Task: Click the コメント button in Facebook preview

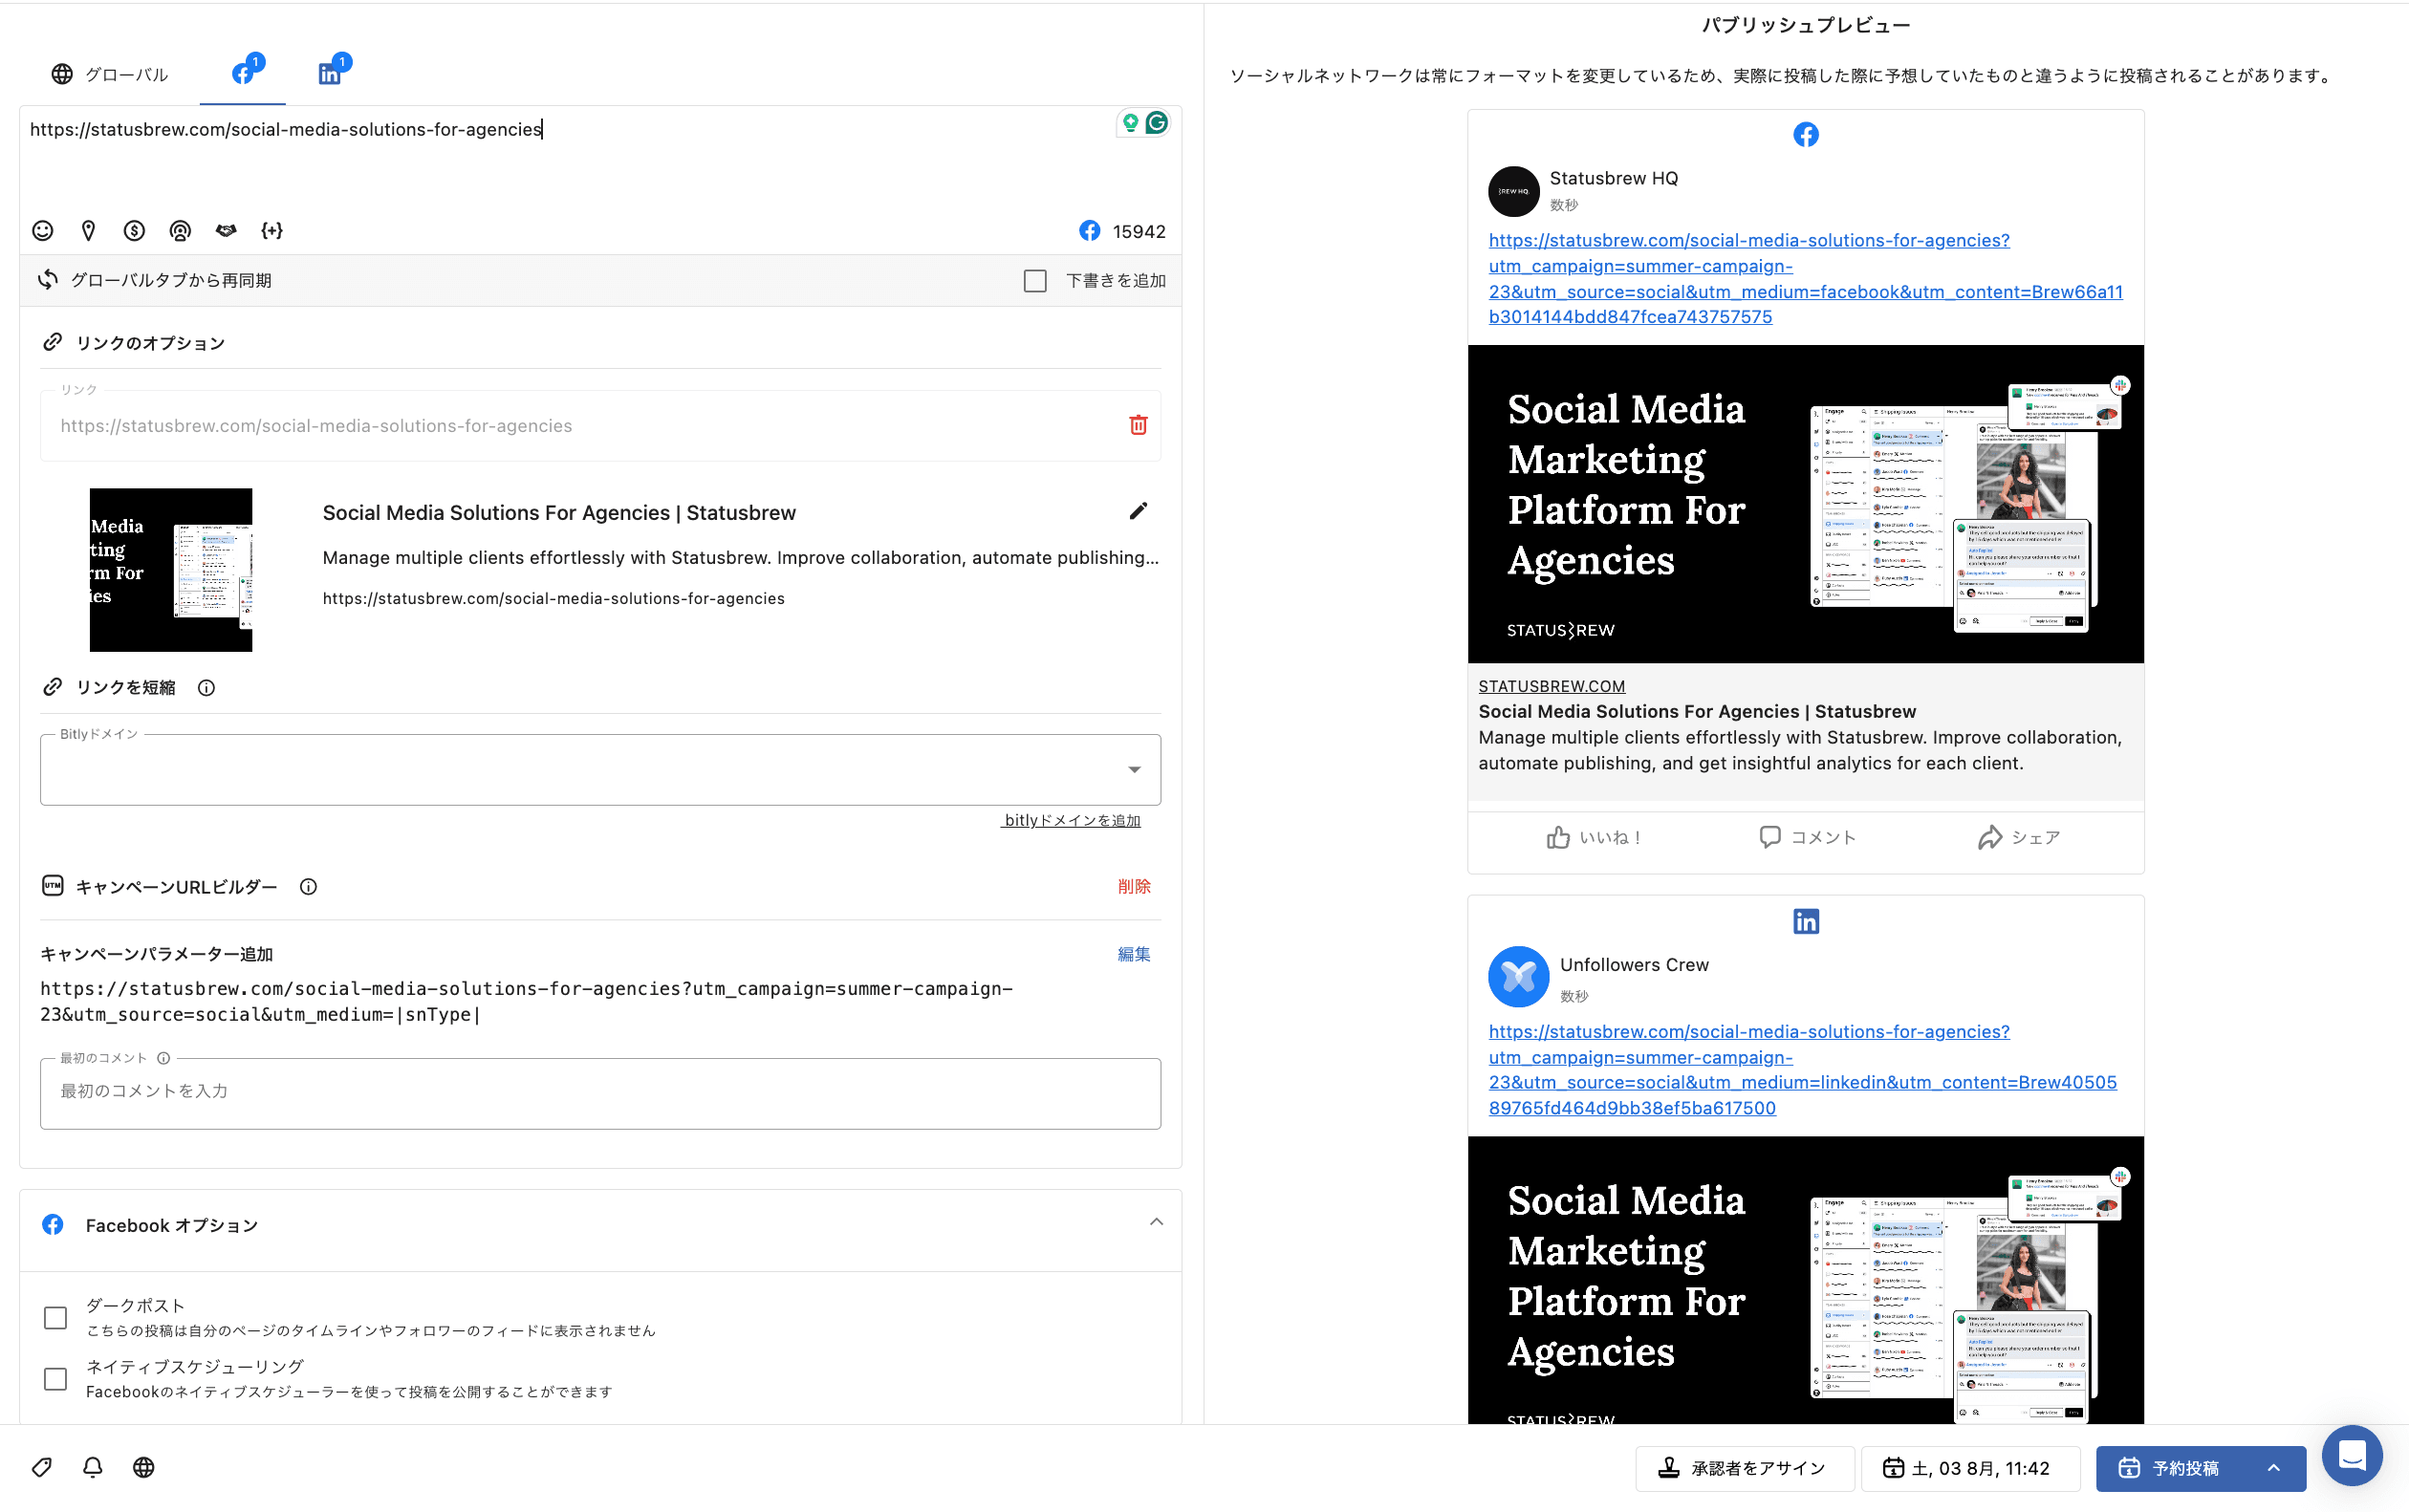Action: [x=1807, y=838]
